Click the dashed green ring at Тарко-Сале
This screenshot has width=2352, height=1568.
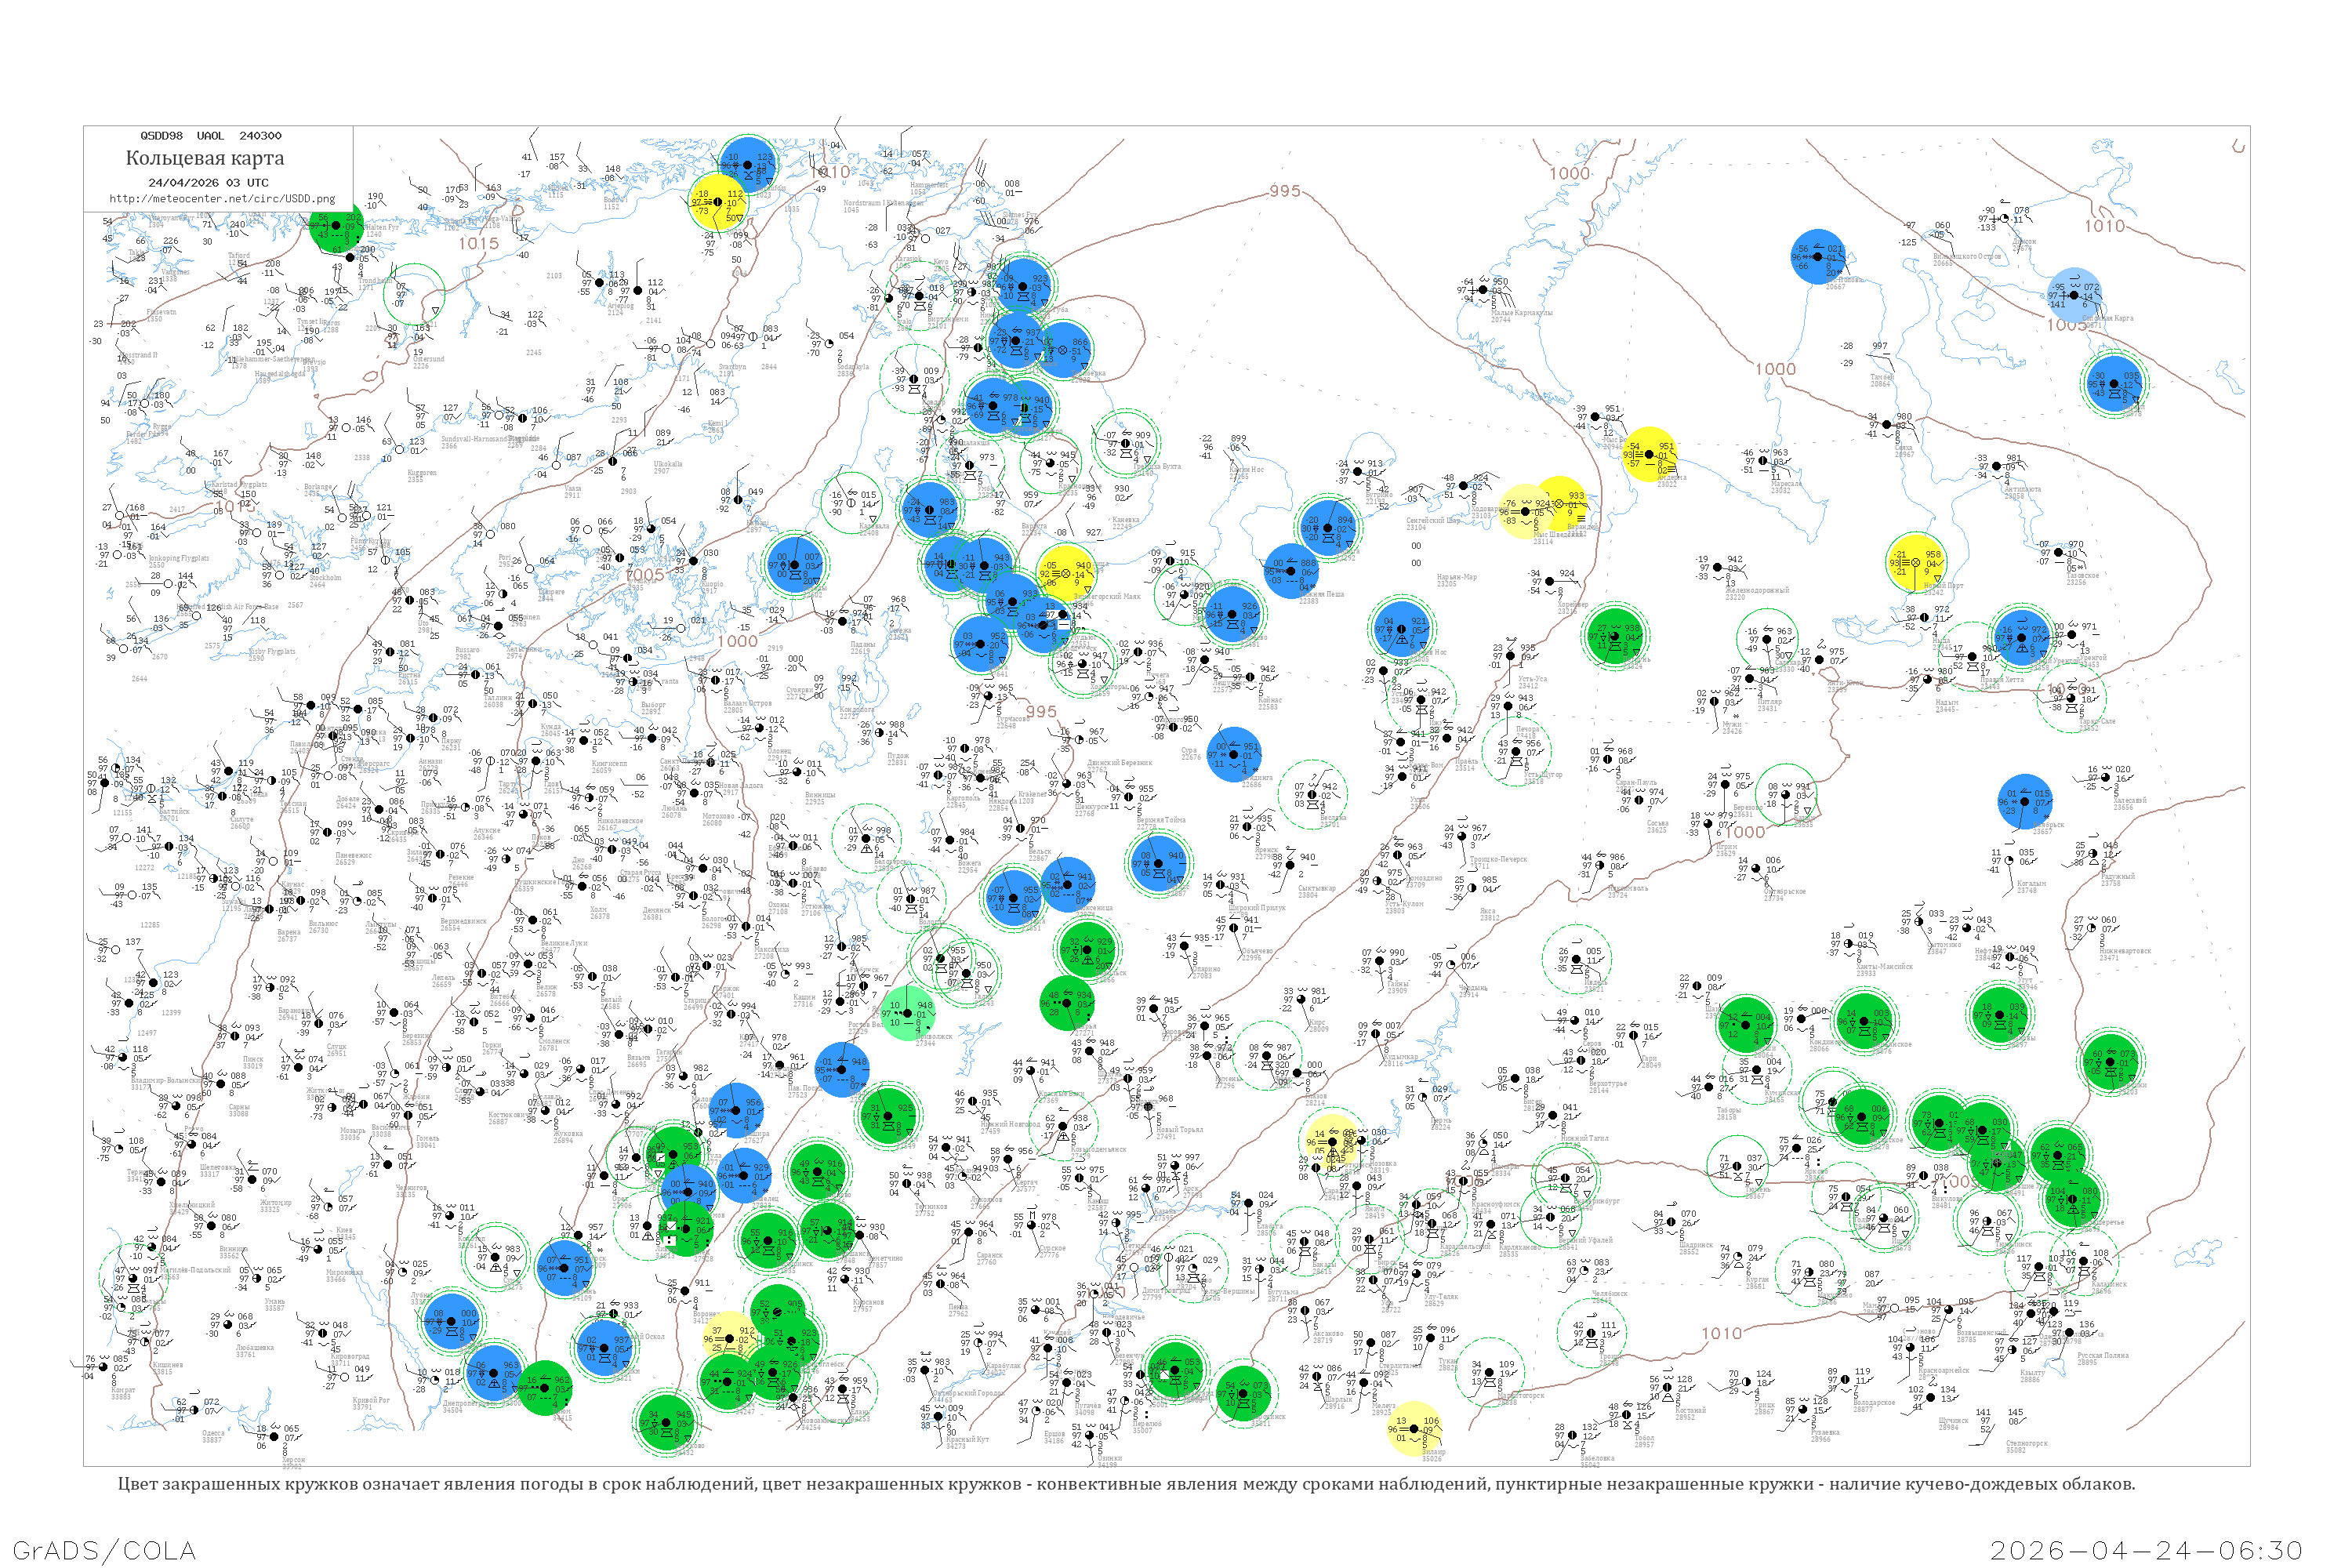(x=2071, y=697)
